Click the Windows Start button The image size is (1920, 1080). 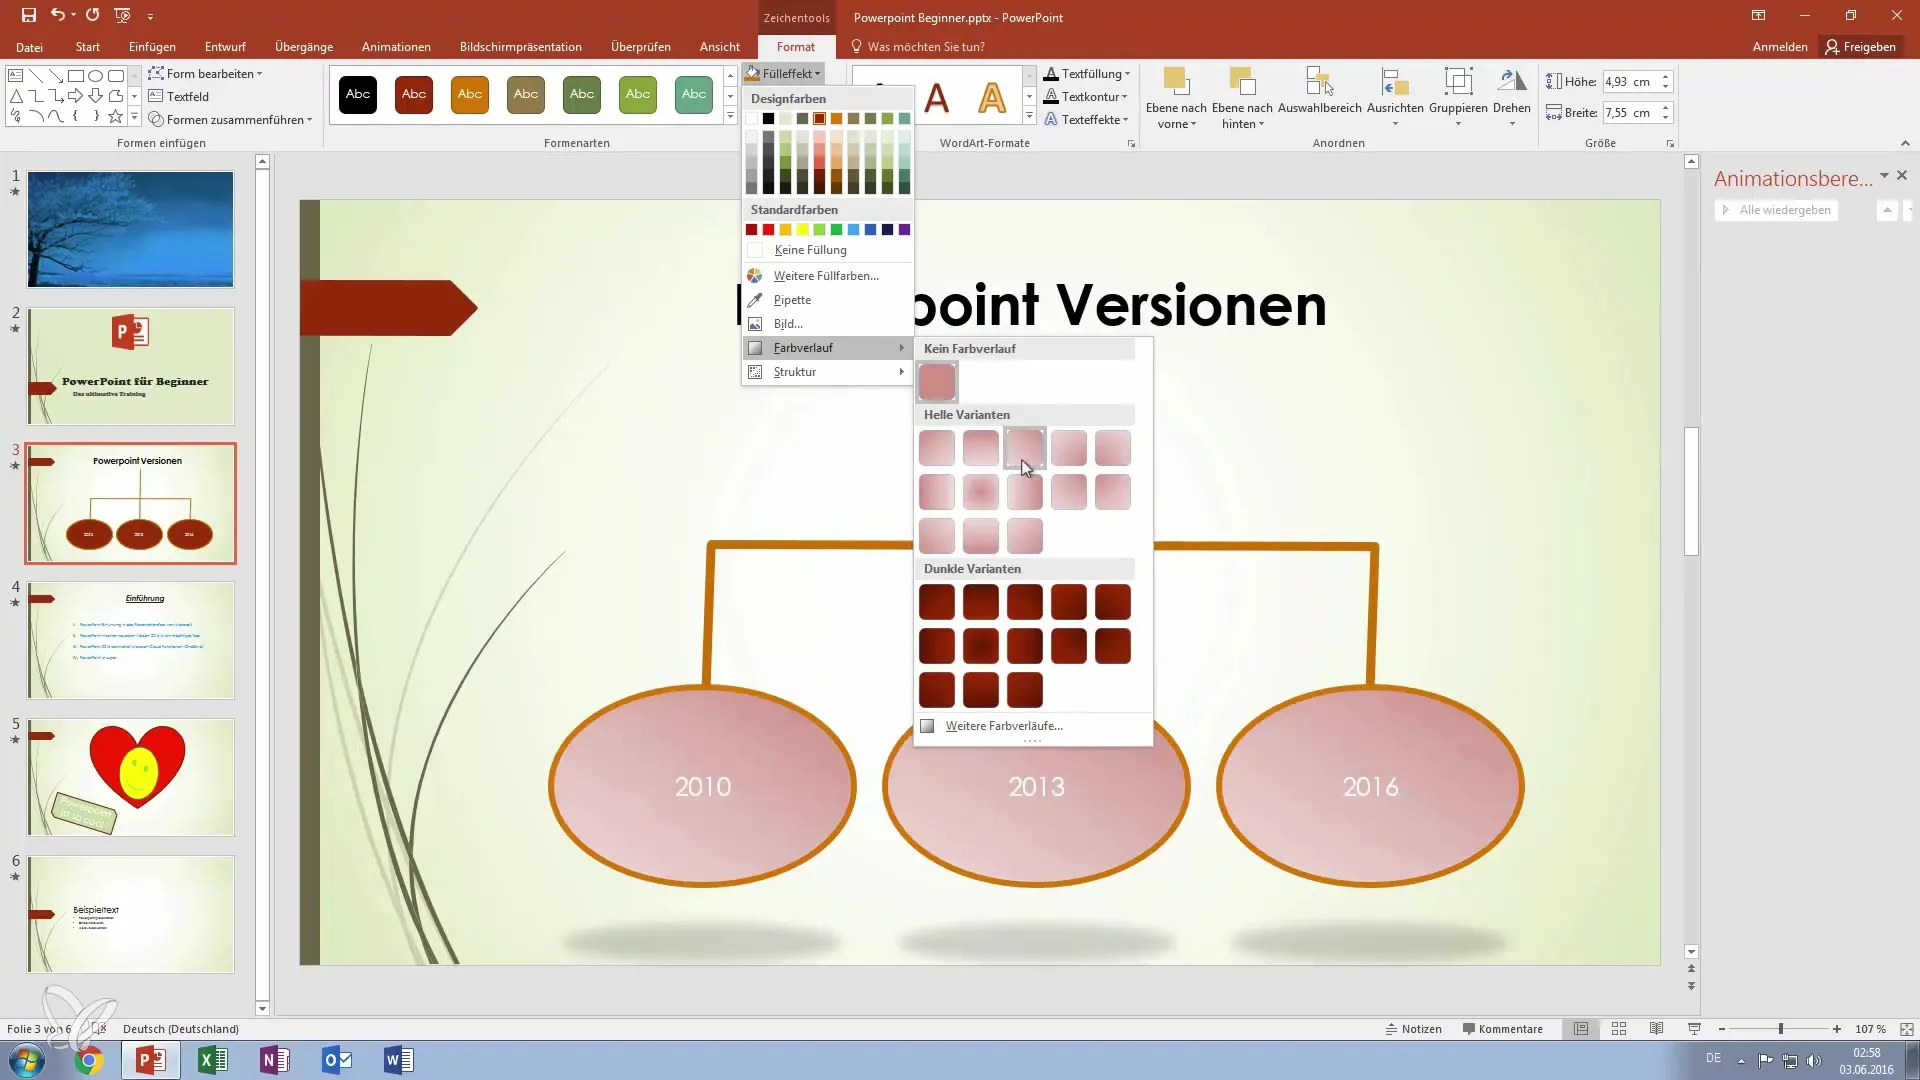point(27,1060)
